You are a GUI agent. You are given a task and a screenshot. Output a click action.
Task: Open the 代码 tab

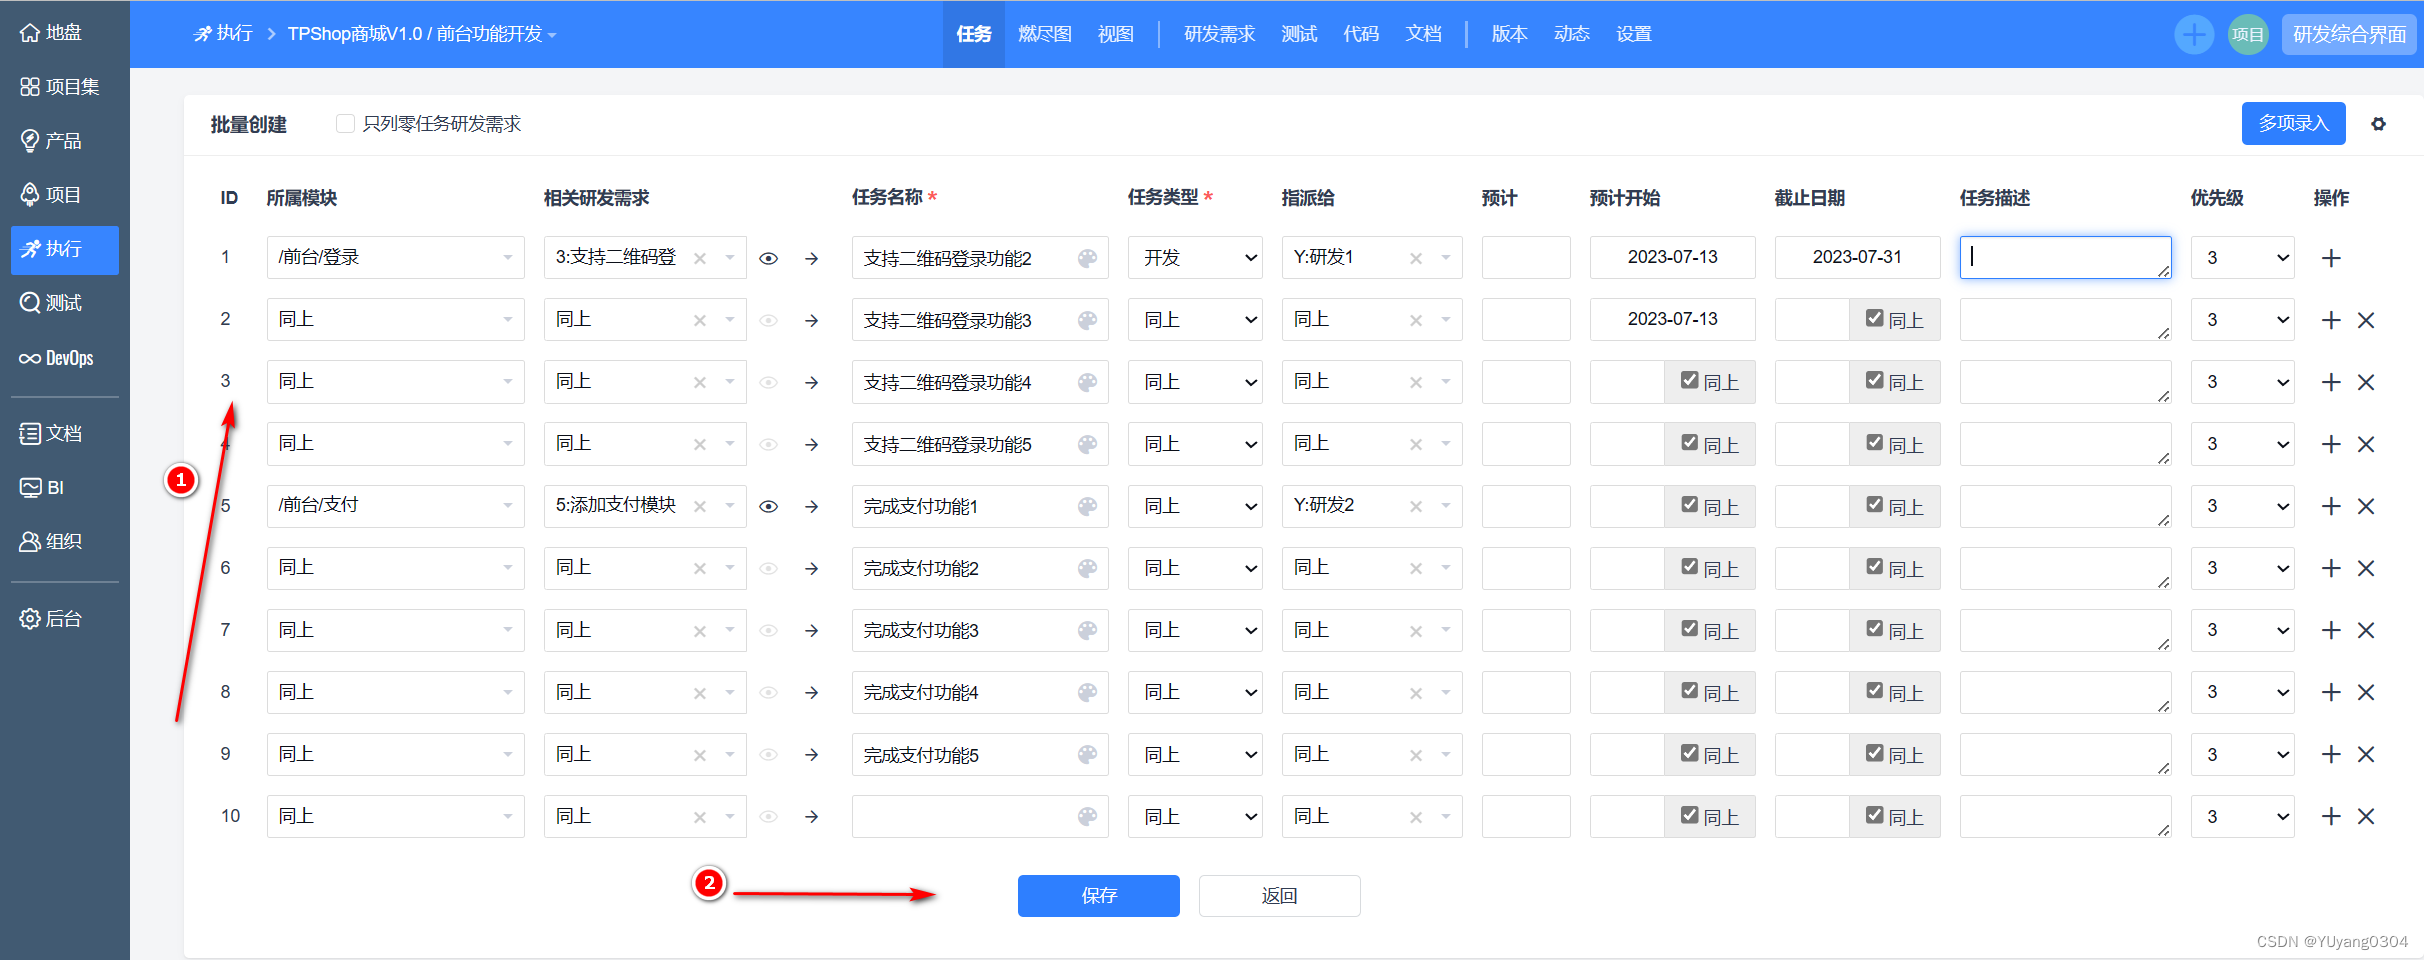(1361, 34)
